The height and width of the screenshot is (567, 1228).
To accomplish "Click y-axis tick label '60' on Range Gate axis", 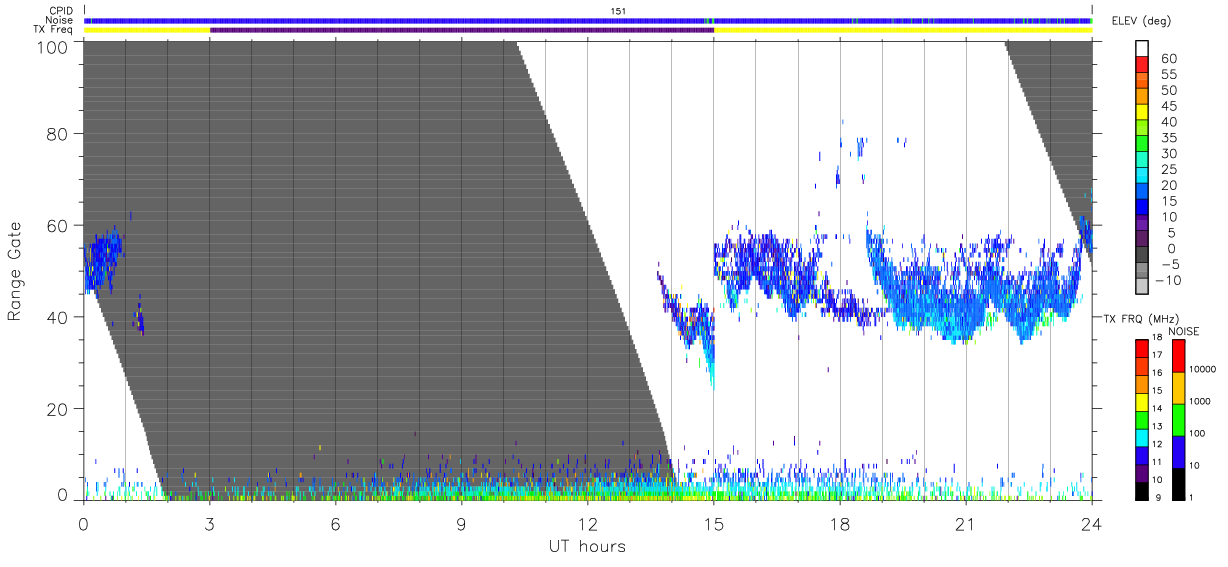I will coord(56,226).
